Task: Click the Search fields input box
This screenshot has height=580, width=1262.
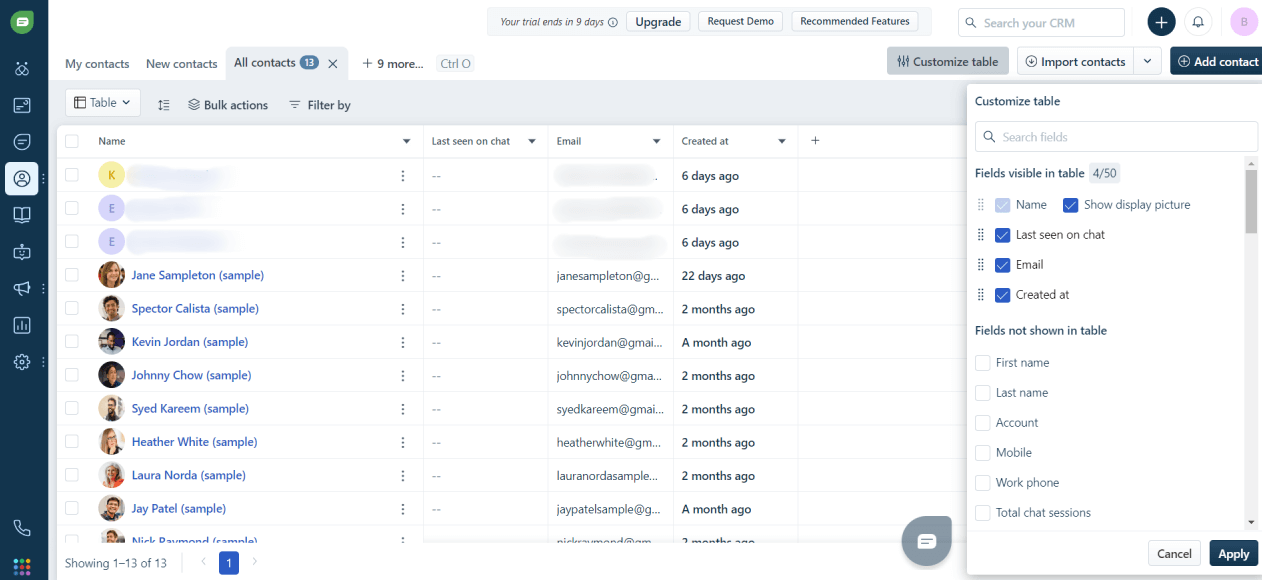Action: [1116, 136]
